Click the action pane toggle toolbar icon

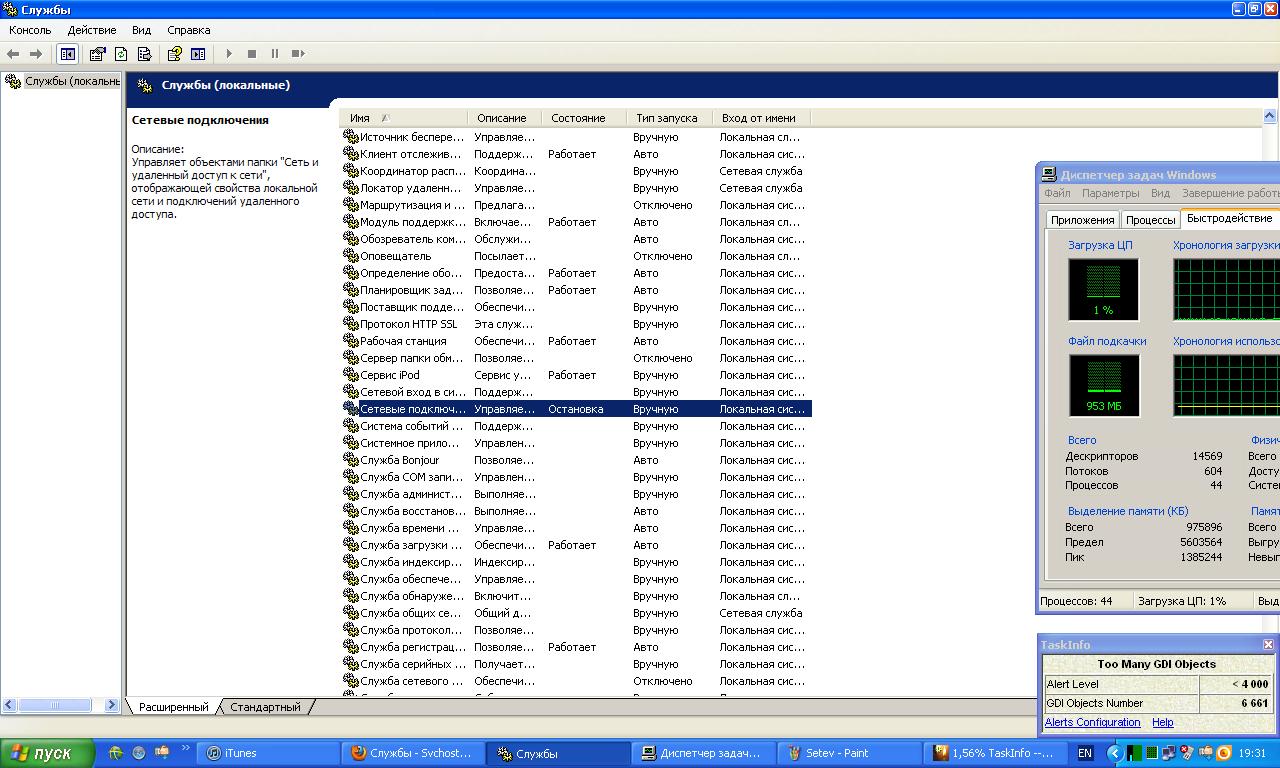click(198, 54)
